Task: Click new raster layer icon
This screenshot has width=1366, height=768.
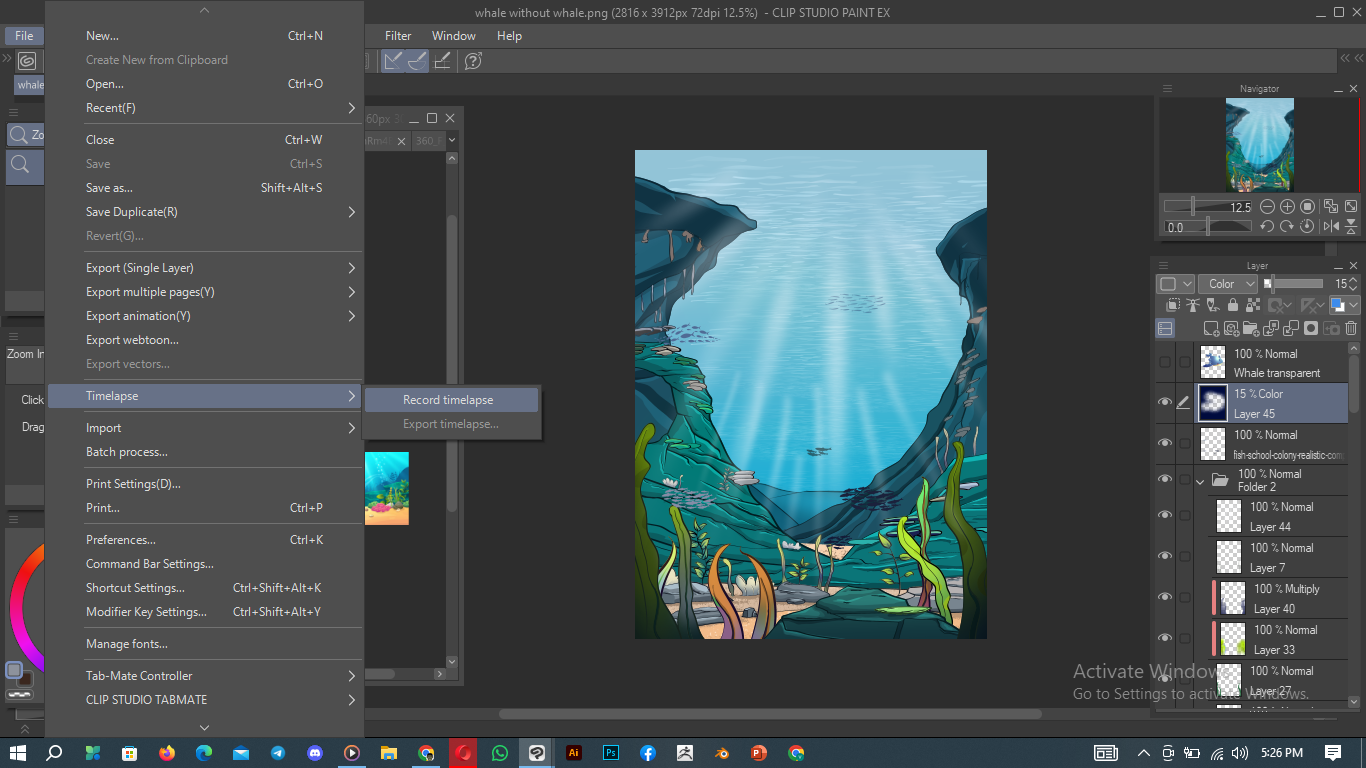Action: click(1211, 328)
